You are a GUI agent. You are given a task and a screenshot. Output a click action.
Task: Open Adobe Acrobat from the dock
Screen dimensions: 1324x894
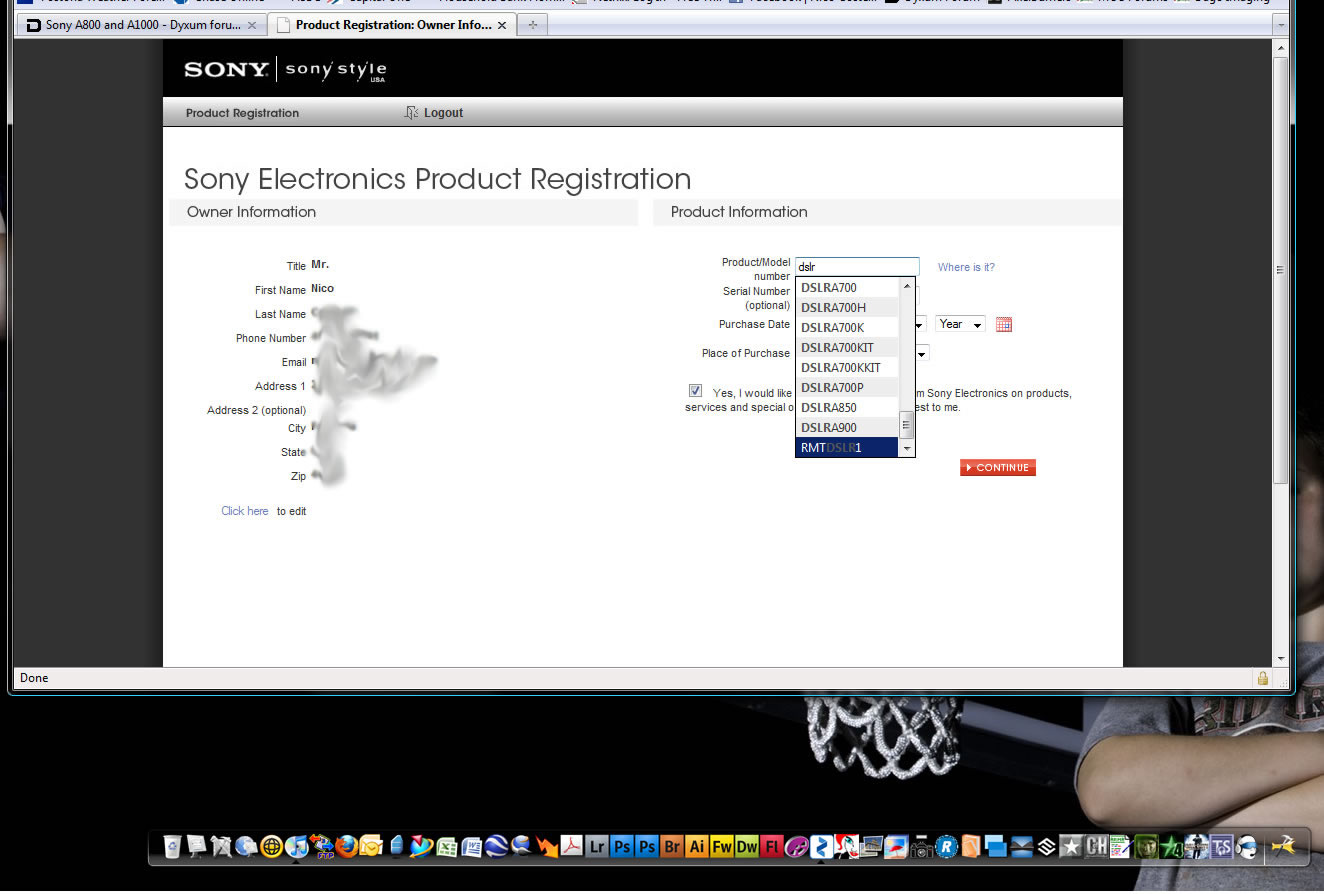[572, 847]
